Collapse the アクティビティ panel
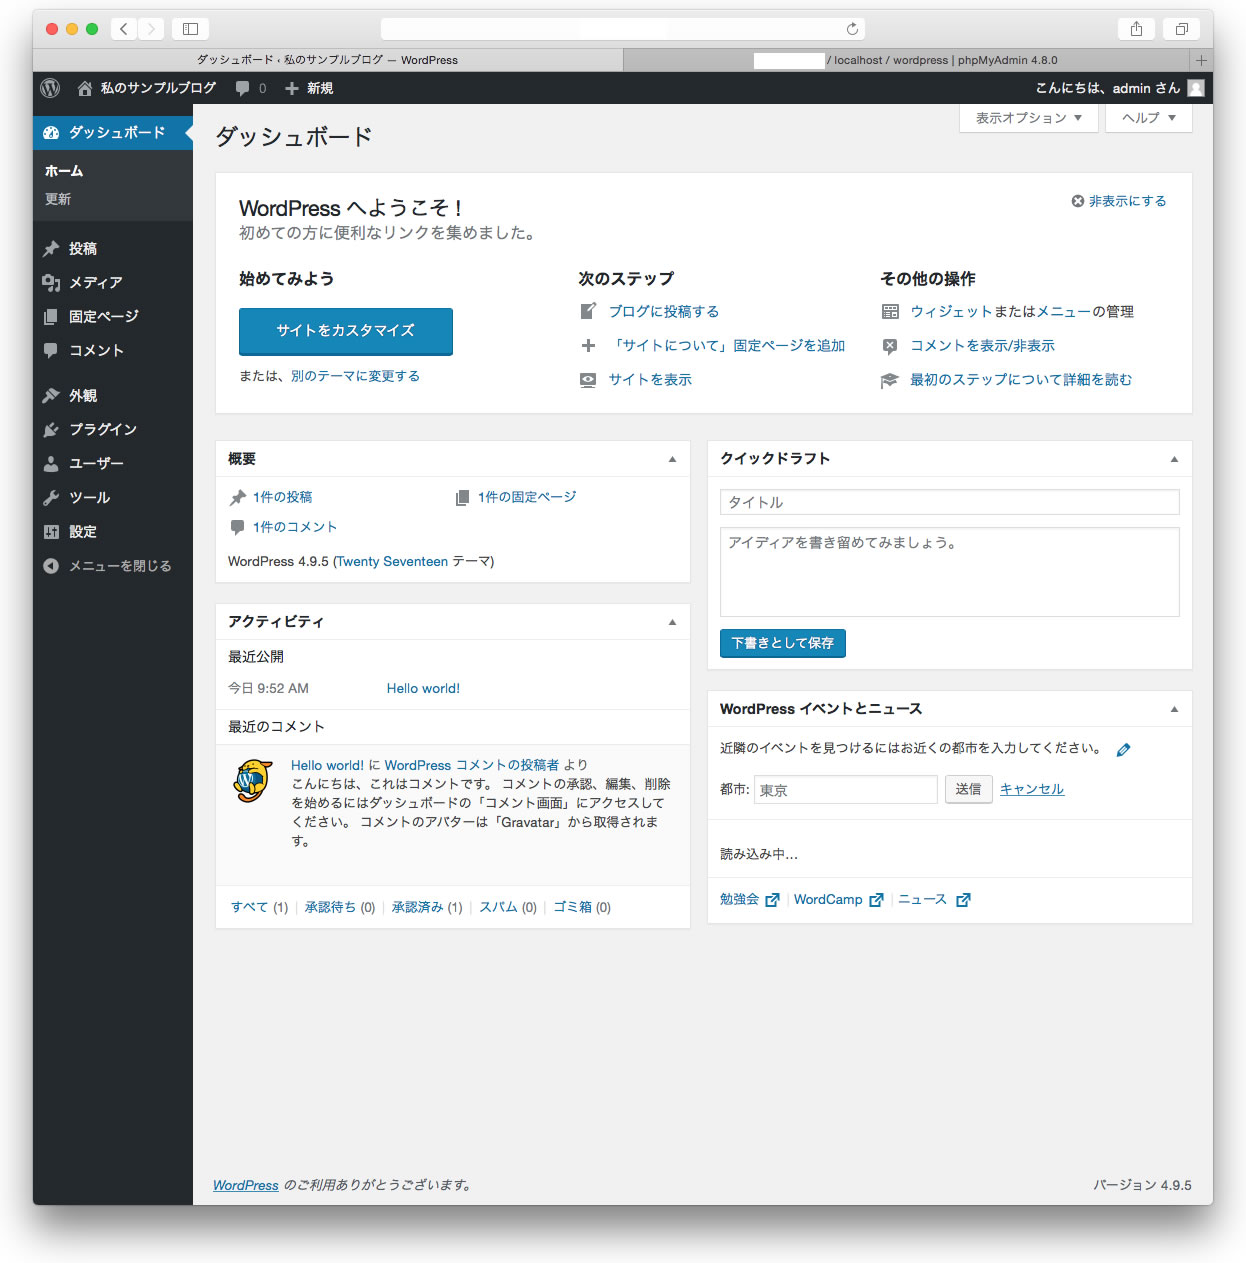 [x=672, y=622]
